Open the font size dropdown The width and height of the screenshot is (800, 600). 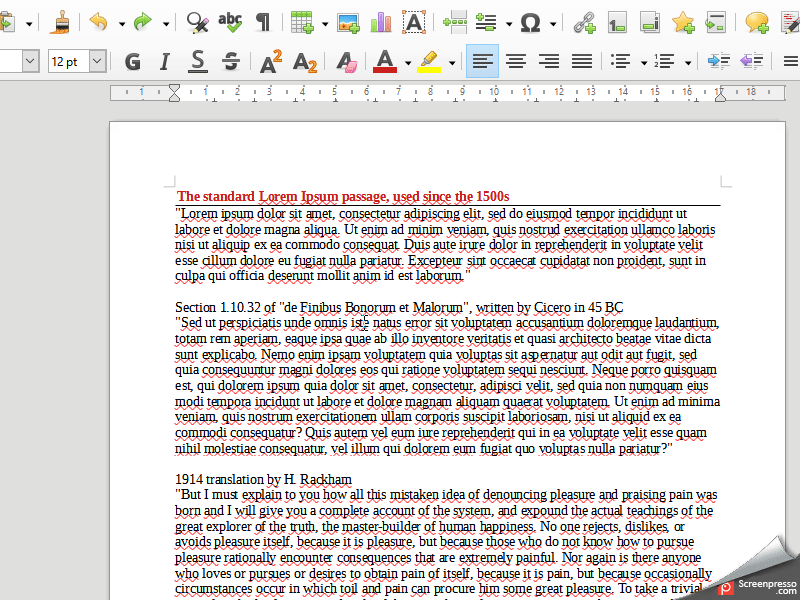(x=97, y=62)
